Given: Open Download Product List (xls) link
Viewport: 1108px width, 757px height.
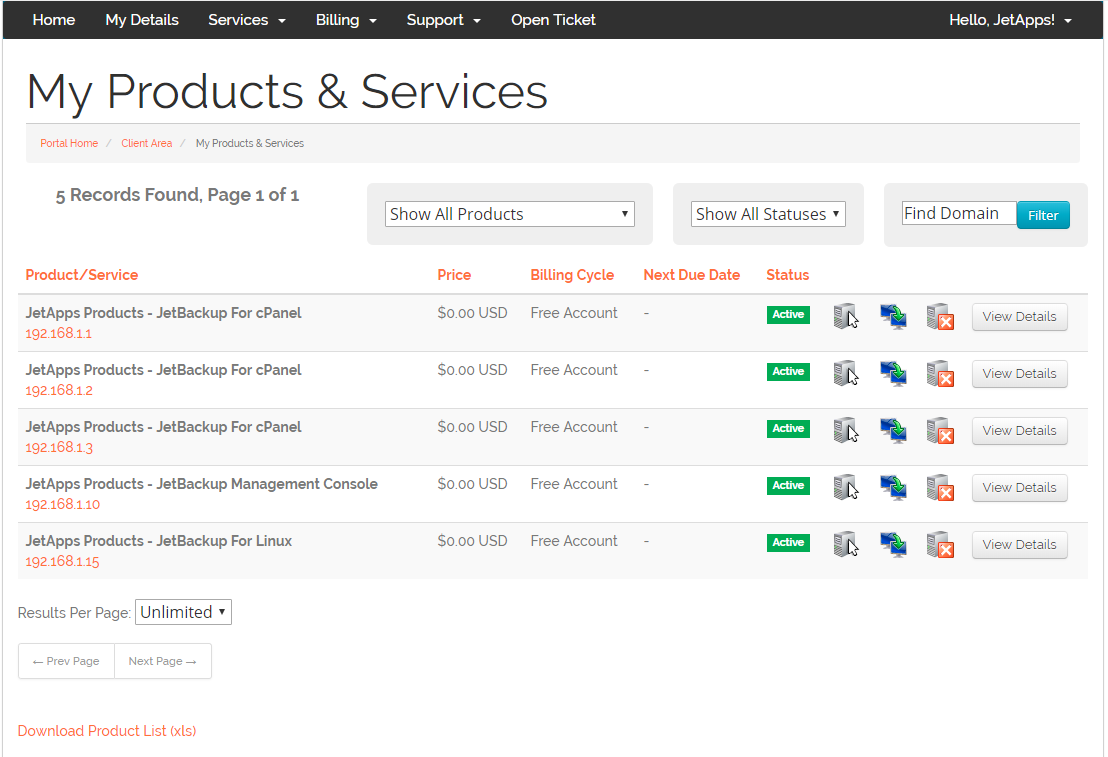Looking at the screenshot, I should pyautogui.click(x=107, y=731).
